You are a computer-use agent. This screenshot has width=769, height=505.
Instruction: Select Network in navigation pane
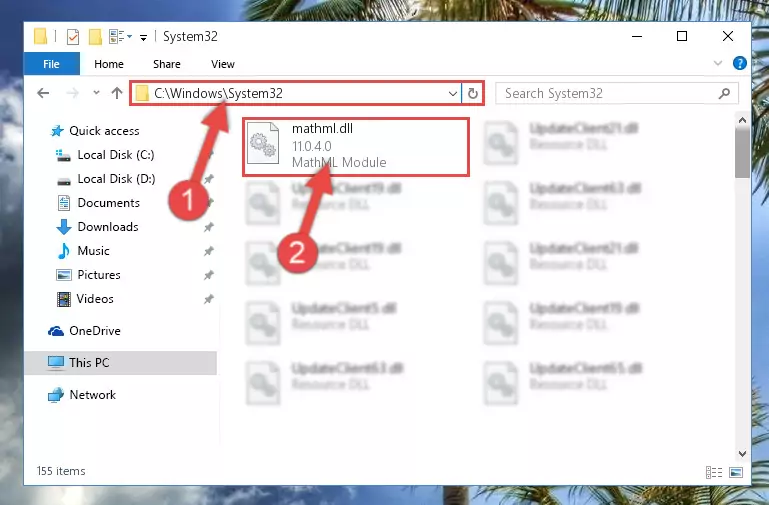click(92, 395)
